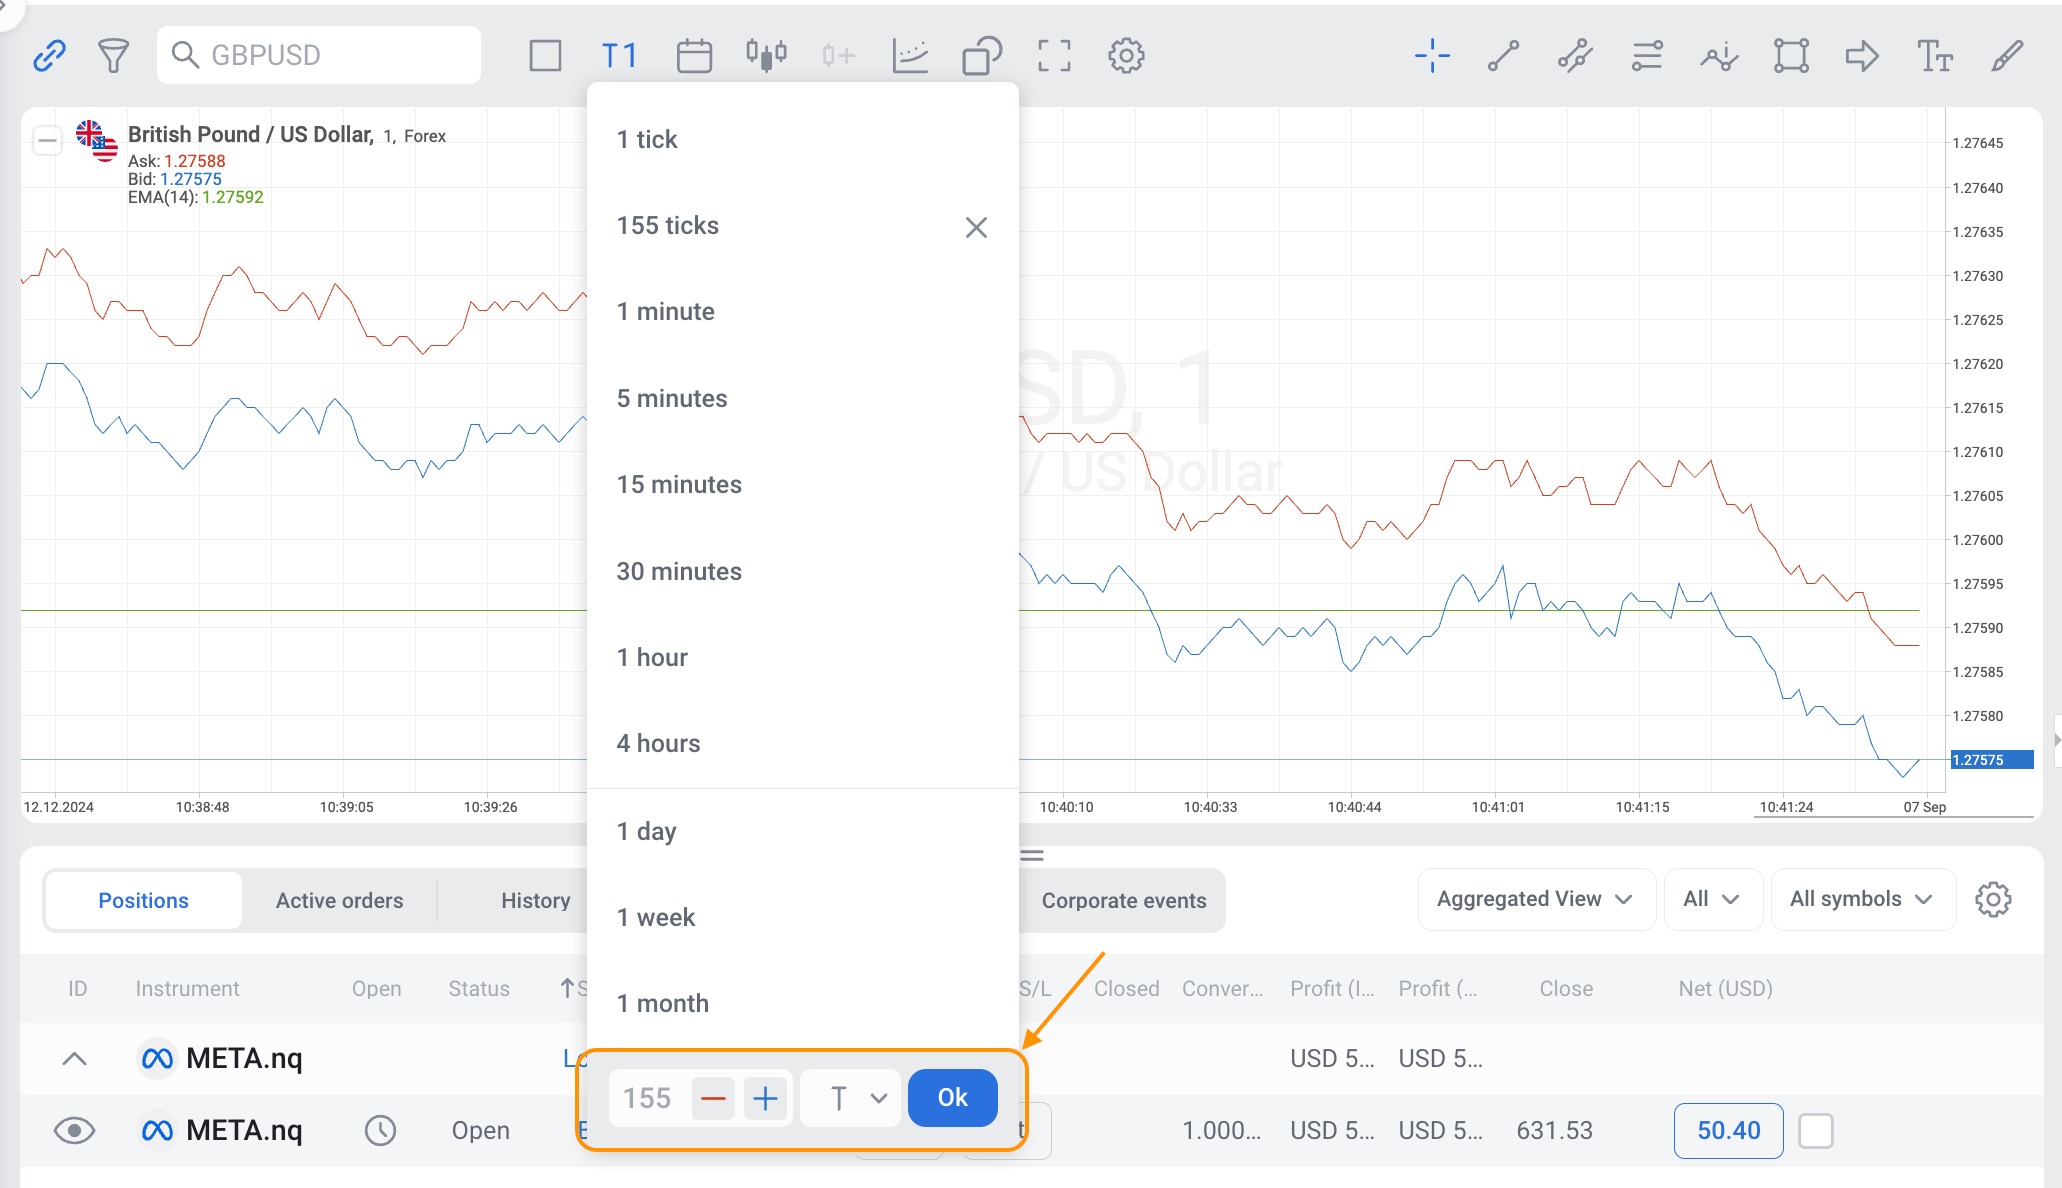The width and height of the screenshot is (2062, 1188).
Task: Select the text annotation tool
Action: tap(1934, 55)
